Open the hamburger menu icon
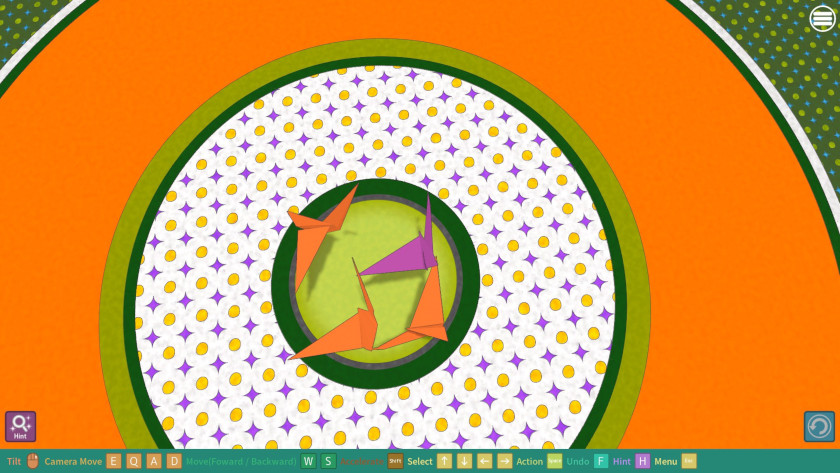Image resolution: width=840 pixels, height=473 pixels. (x=822, y=19)
